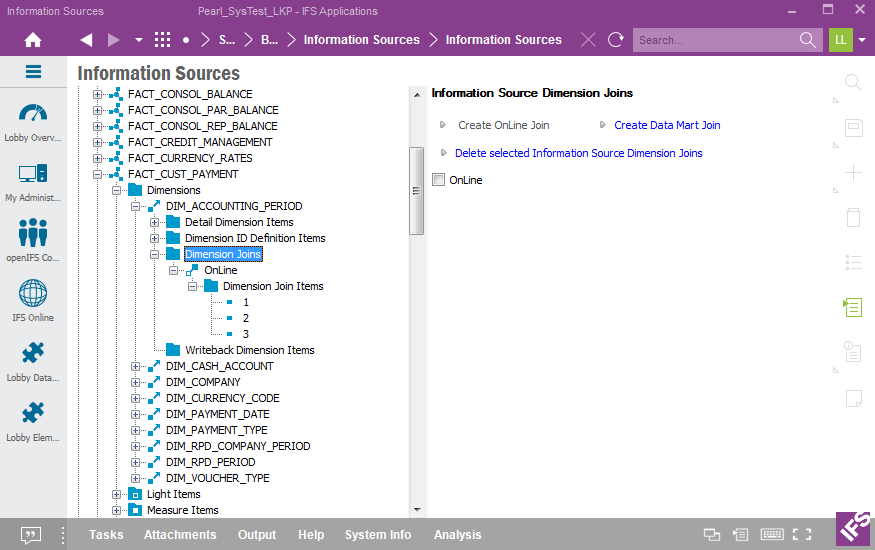
Task: Open Lobby Elements puzzle shortcut
Action: click(x=33, y=422)
